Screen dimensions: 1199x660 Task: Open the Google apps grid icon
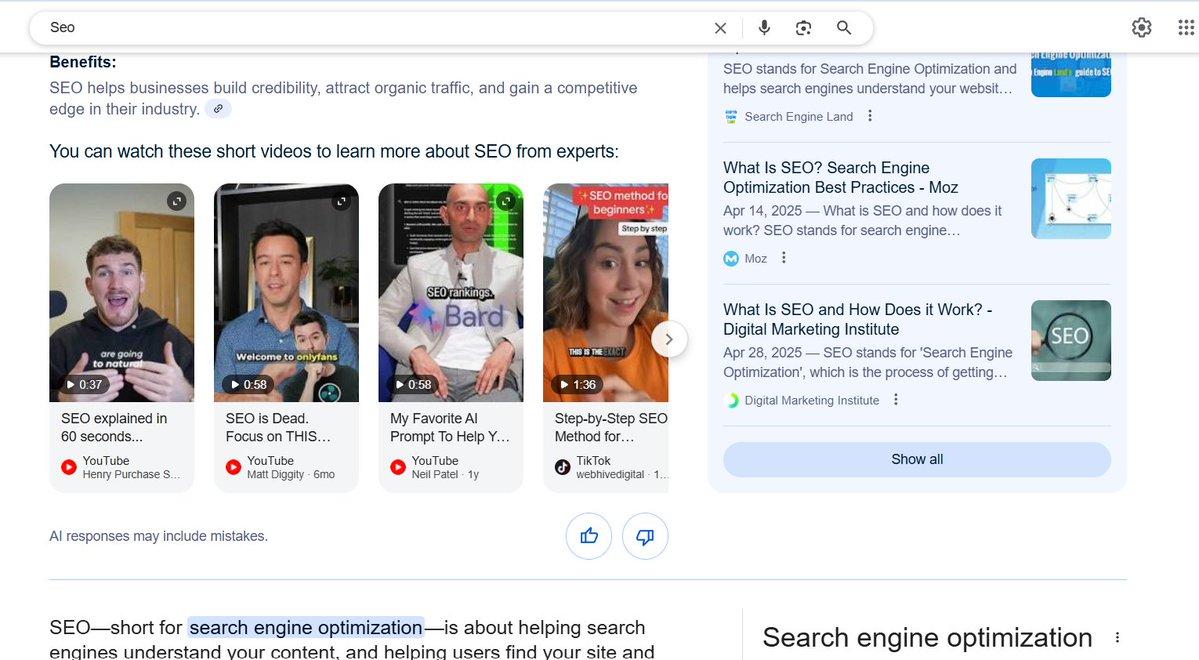pyautogui.click(x=1186, y=28)
